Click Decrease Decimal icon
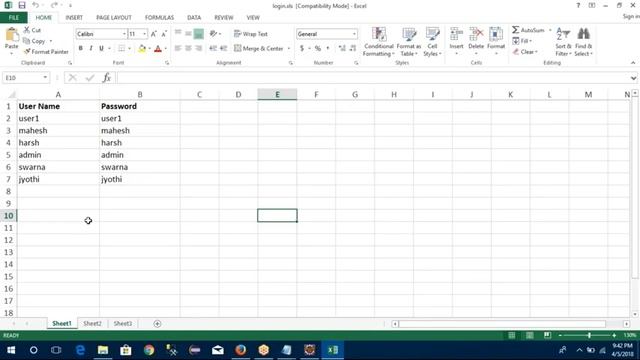Viewport: 640px width, 360px height. click(x=353, y=49)
